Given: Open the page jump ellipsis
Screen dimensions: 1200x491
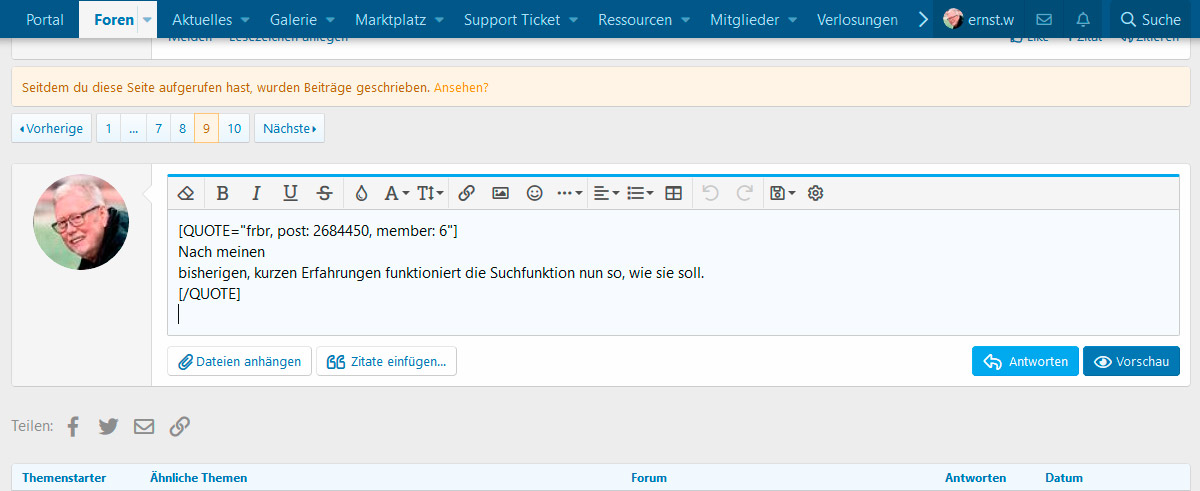Looking at the screenshot, I should click(x=134, y=129).
